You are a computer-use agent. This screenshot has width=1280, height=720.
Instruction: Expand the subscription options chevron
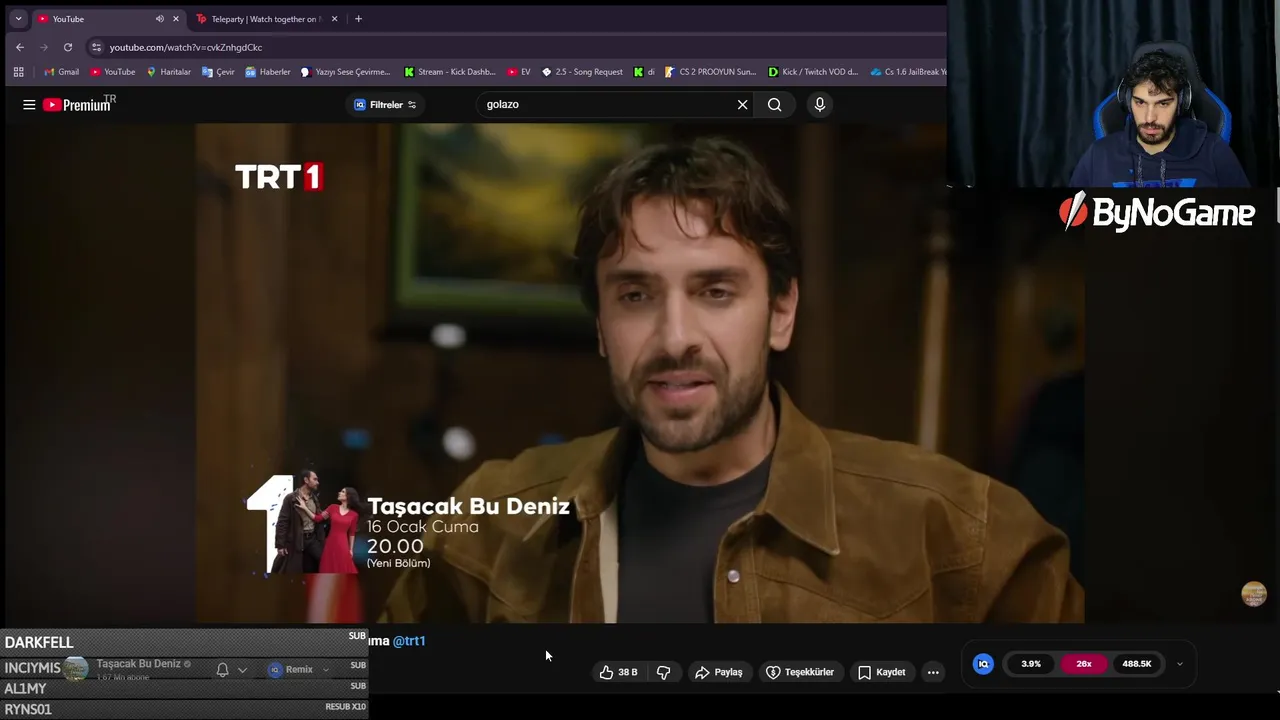tap(242, 670)
